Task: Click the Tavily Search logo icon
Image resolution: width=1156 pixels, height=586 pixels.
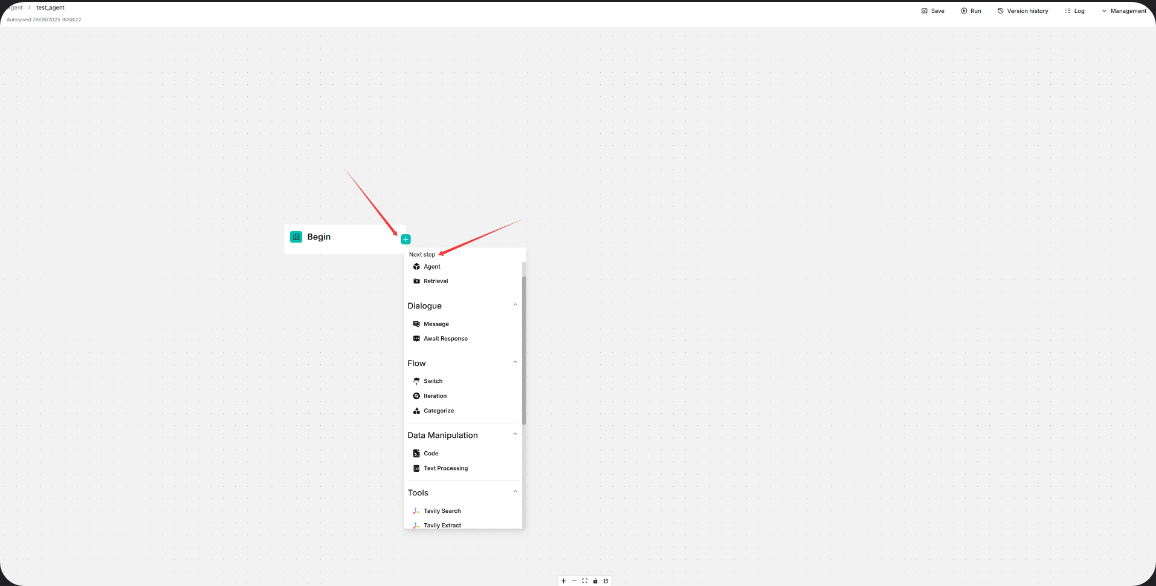Action: point(416,511)
